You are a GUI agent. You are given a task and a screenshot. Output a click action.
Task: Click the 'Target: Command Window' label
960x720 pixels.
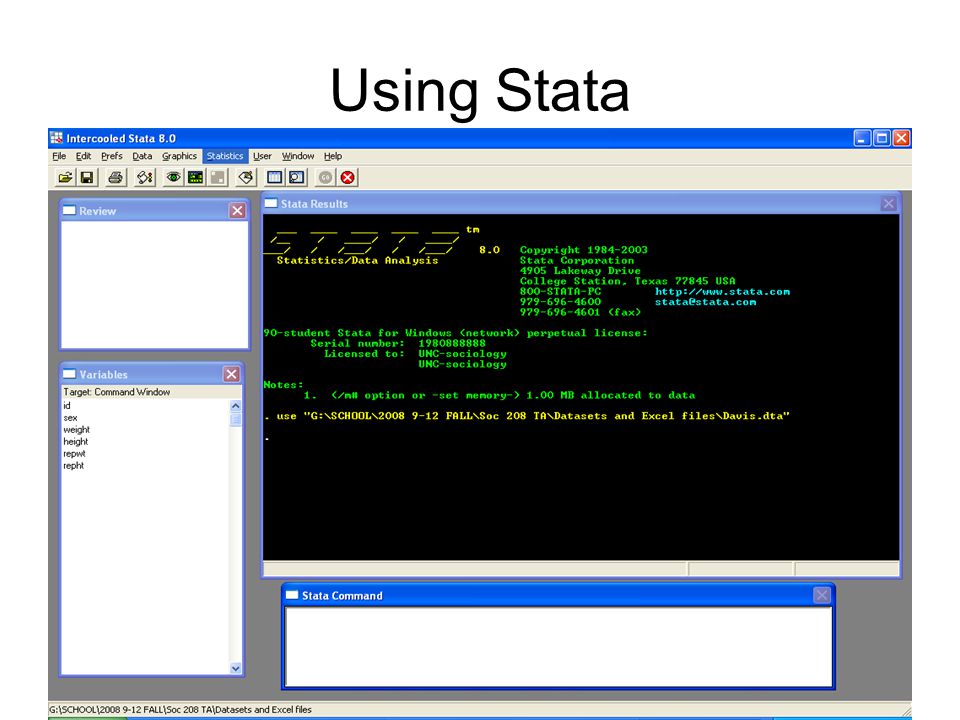[117, 392]
